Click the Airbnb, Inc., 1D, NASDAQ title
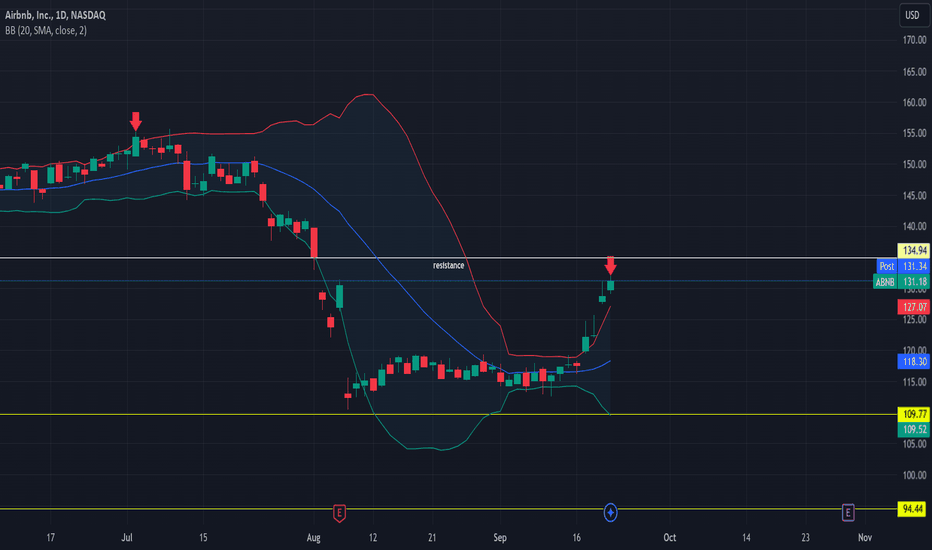This screenshot has width=932, height=550. pyautogui.click(x=55, y=15)
